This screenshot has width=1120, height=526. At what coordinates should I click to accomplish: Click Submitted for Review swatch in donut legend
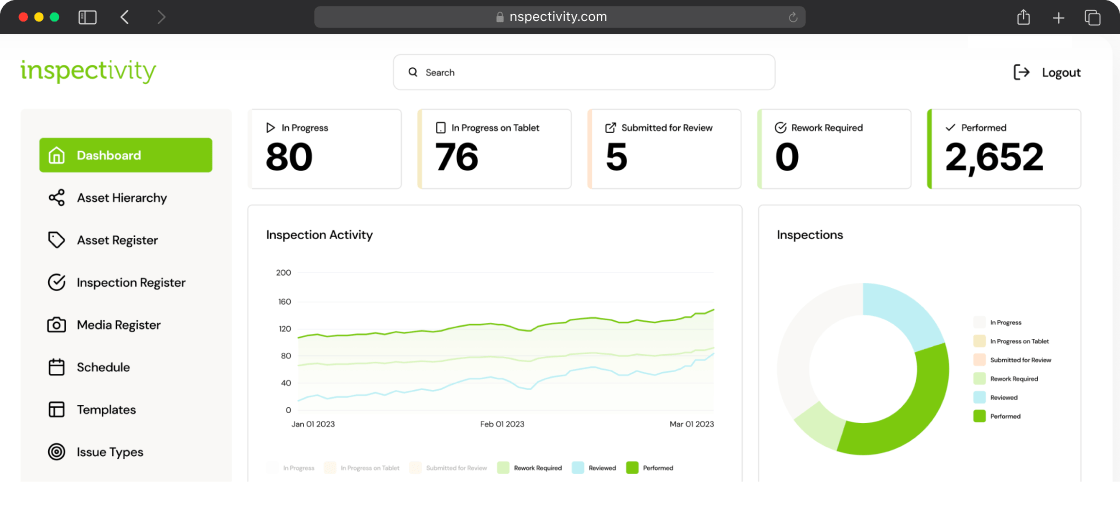click(979, 359)
